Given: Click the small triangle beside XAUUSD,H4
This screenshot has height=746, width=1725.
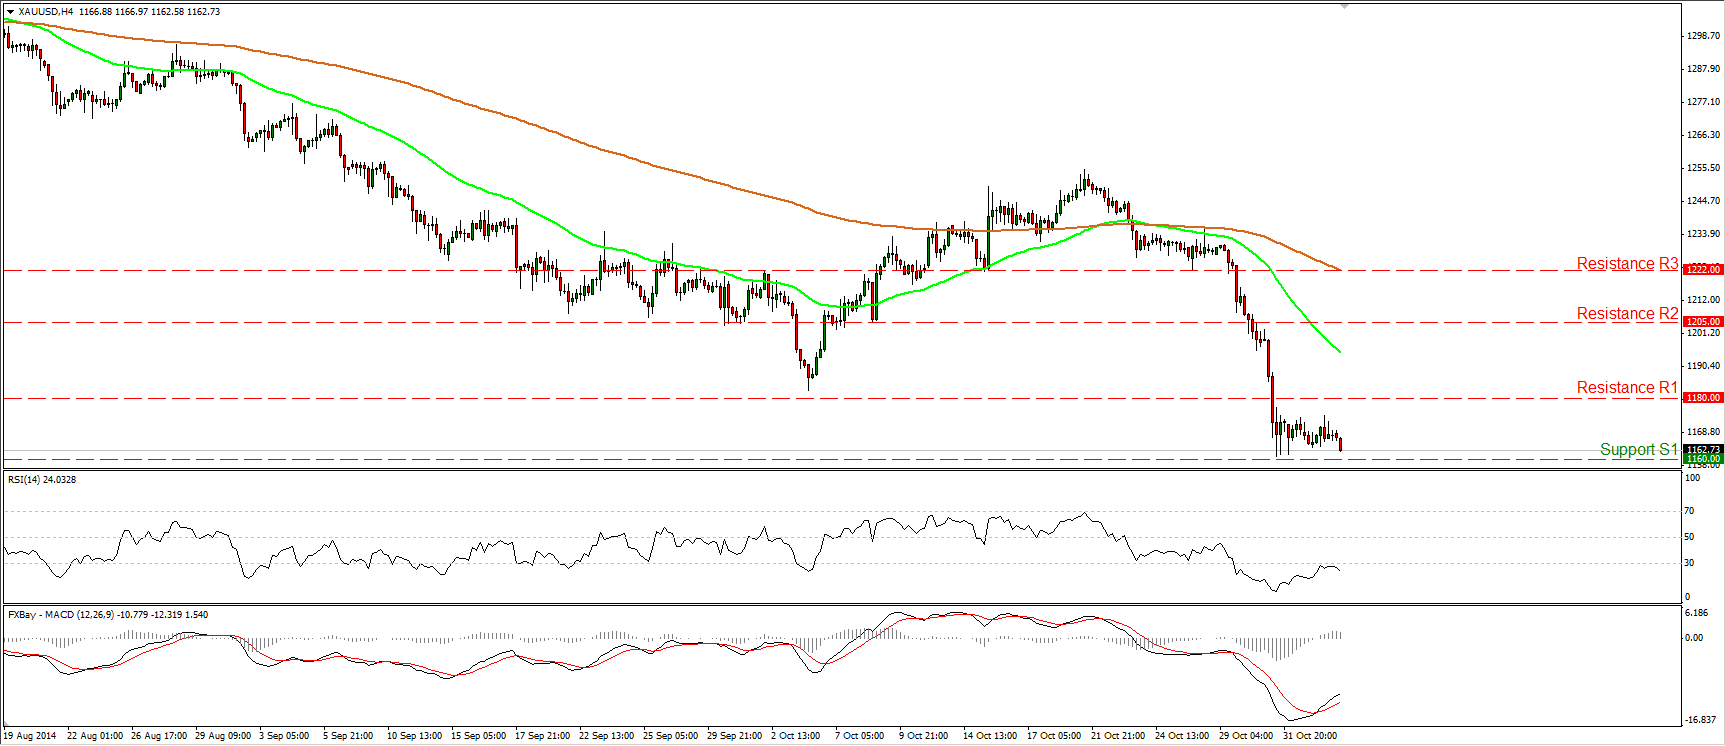Looking at the screenshot, I should 10,12.
